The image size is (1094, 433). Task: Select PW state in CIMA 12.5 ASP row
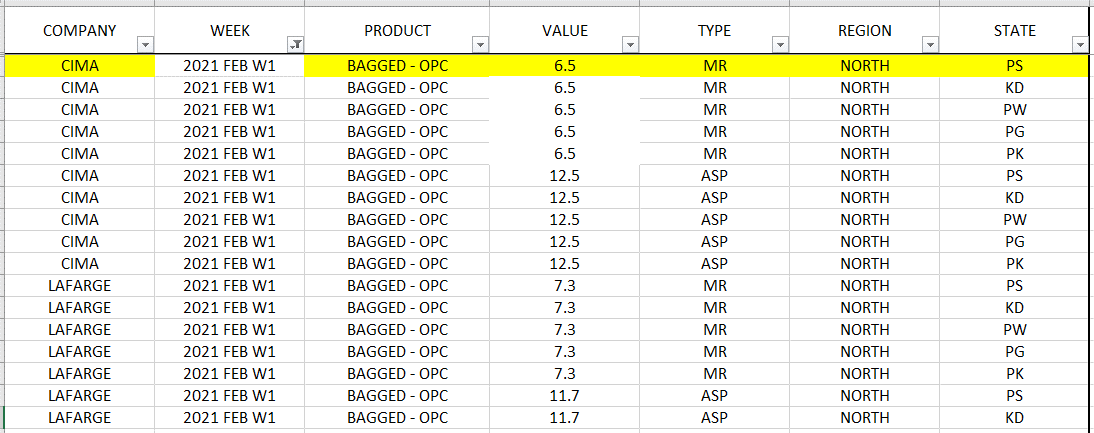click(1014, 220)
